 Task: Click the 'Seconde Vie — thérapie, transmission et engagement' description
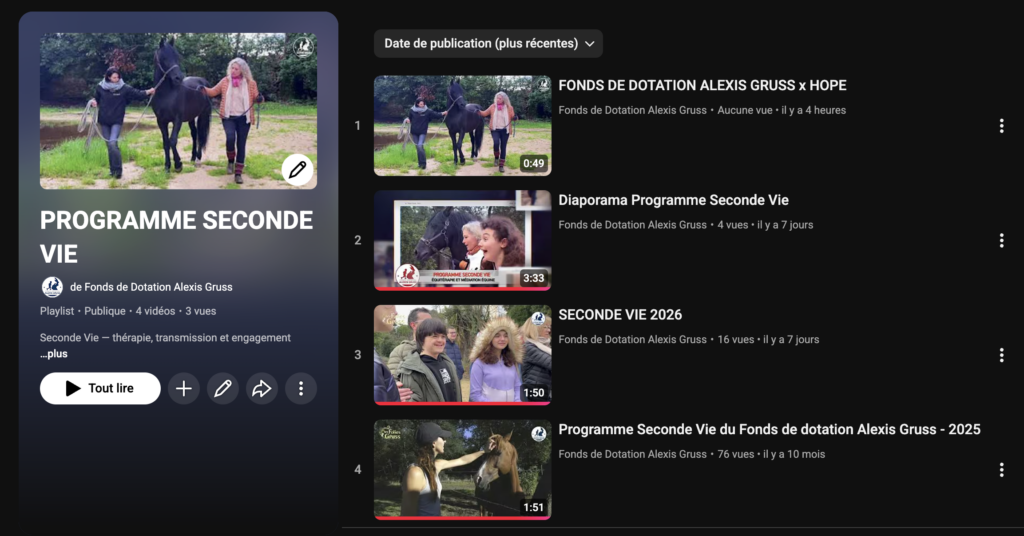point(165,338)
